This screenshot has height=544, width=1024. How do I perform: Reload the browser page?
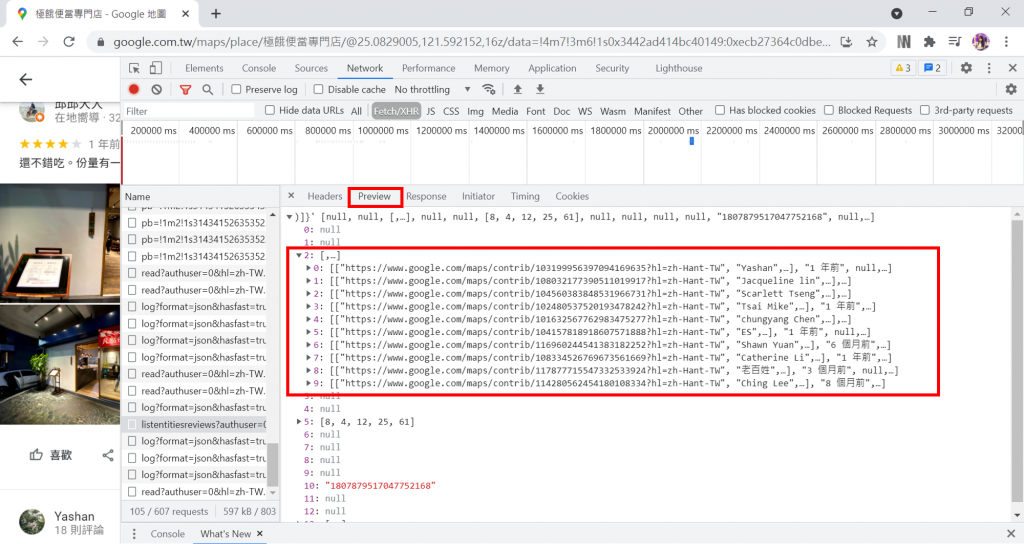click(x=69, y=42)
